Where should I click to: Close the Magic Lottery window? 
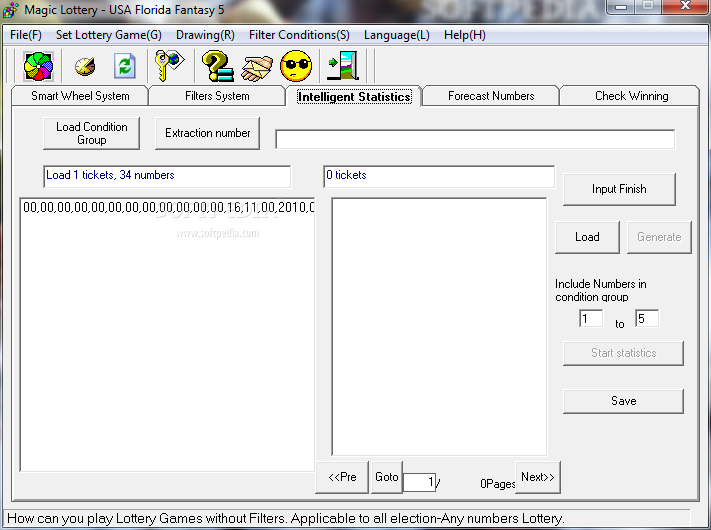(x=685, y=6)
